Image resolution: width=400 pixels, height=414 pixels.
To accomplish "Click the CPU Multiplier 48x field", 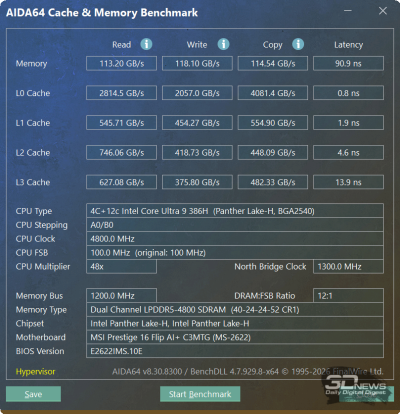I will pyautogui.click(x=121, y=267).
